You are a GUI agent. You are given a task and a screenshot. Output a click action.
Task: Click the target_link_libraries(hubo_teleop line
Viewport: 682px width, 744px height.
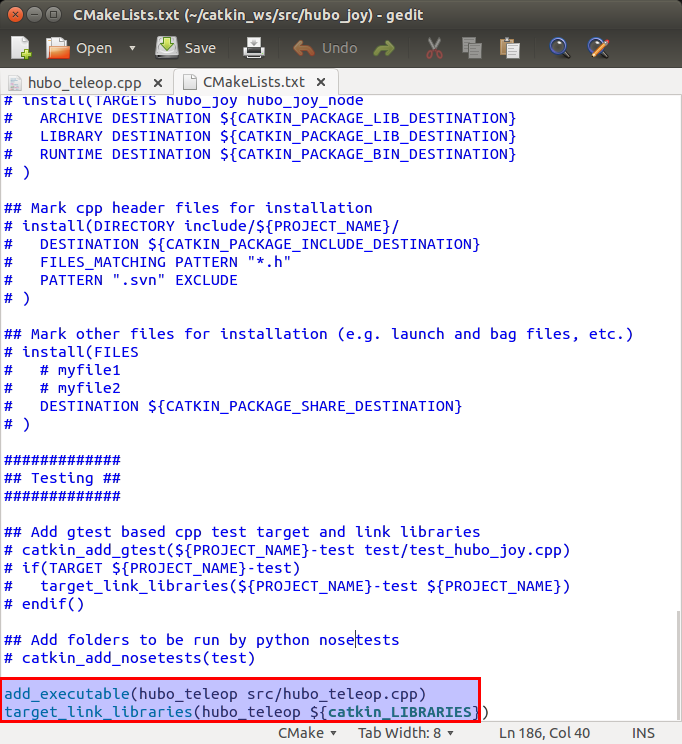click(246, 712)
